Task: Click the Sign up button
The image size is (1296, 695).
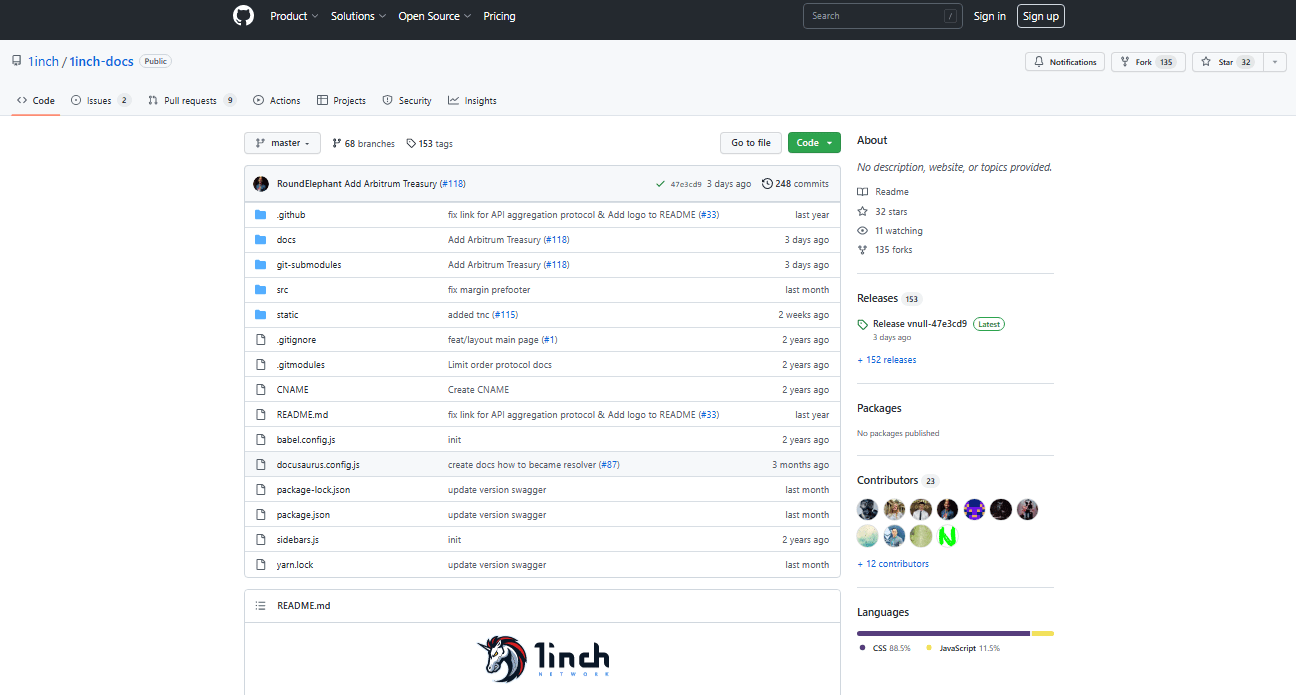Action: coord(1040,16)
